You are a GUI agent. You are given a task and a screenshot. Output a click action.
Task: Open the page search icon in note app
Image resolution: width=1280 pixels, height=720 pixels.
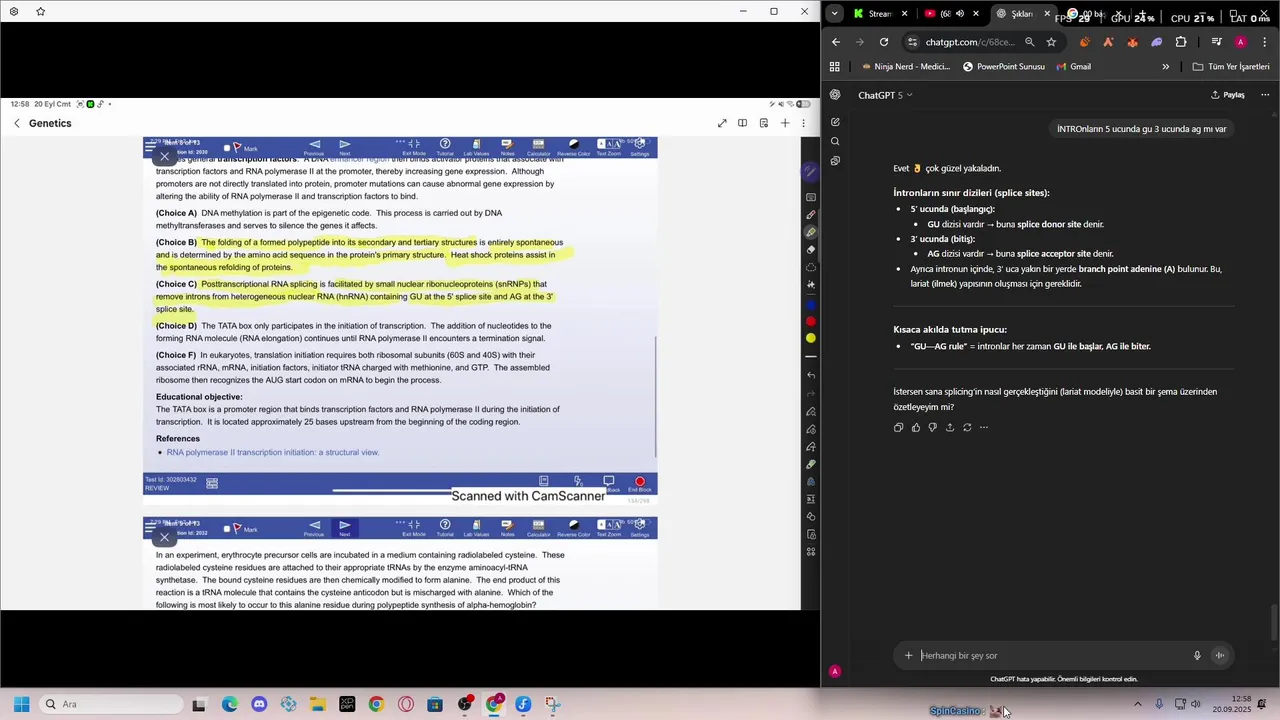click(x=763, y=123)
